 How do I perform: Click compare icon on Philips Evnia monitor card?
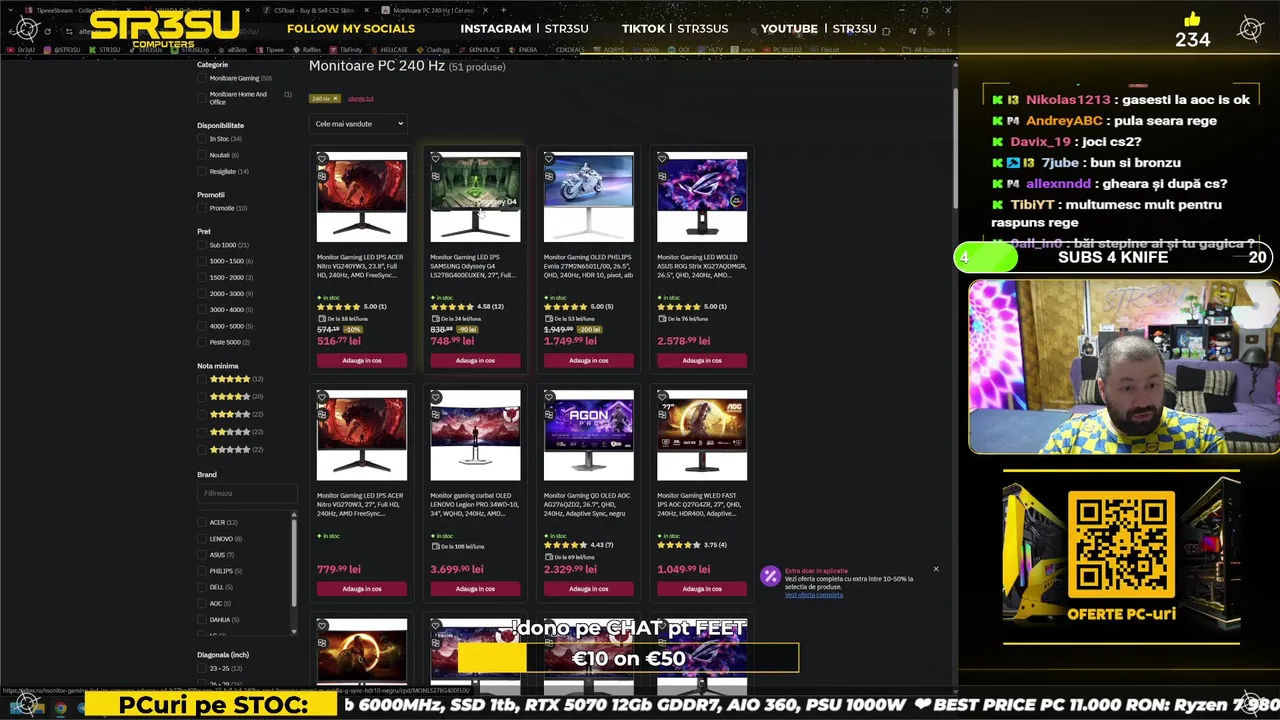pos(549,175)
